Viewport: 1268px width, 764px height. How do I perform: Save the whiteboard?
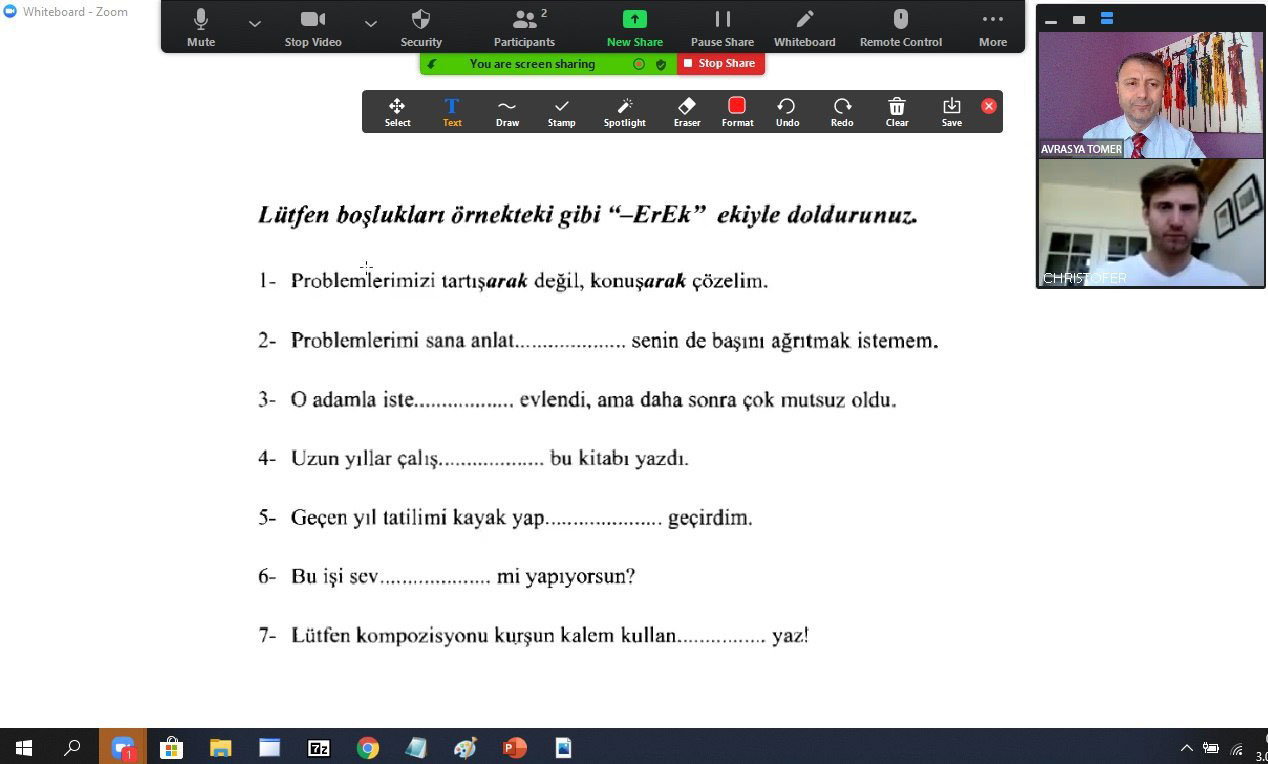coord(951,112)
